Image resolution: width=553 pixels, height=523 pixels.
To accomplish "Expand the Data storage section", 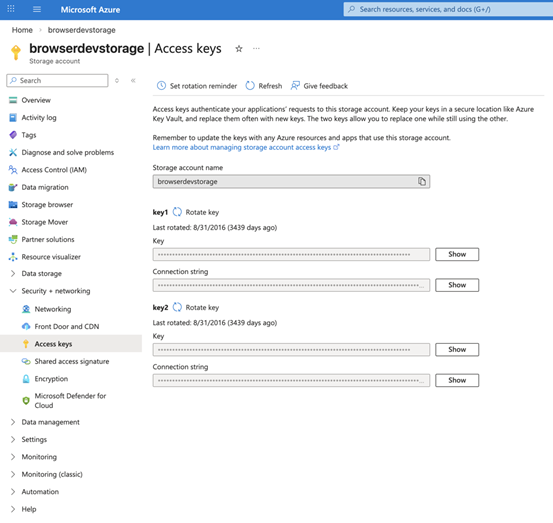I will tap(13, 273).
